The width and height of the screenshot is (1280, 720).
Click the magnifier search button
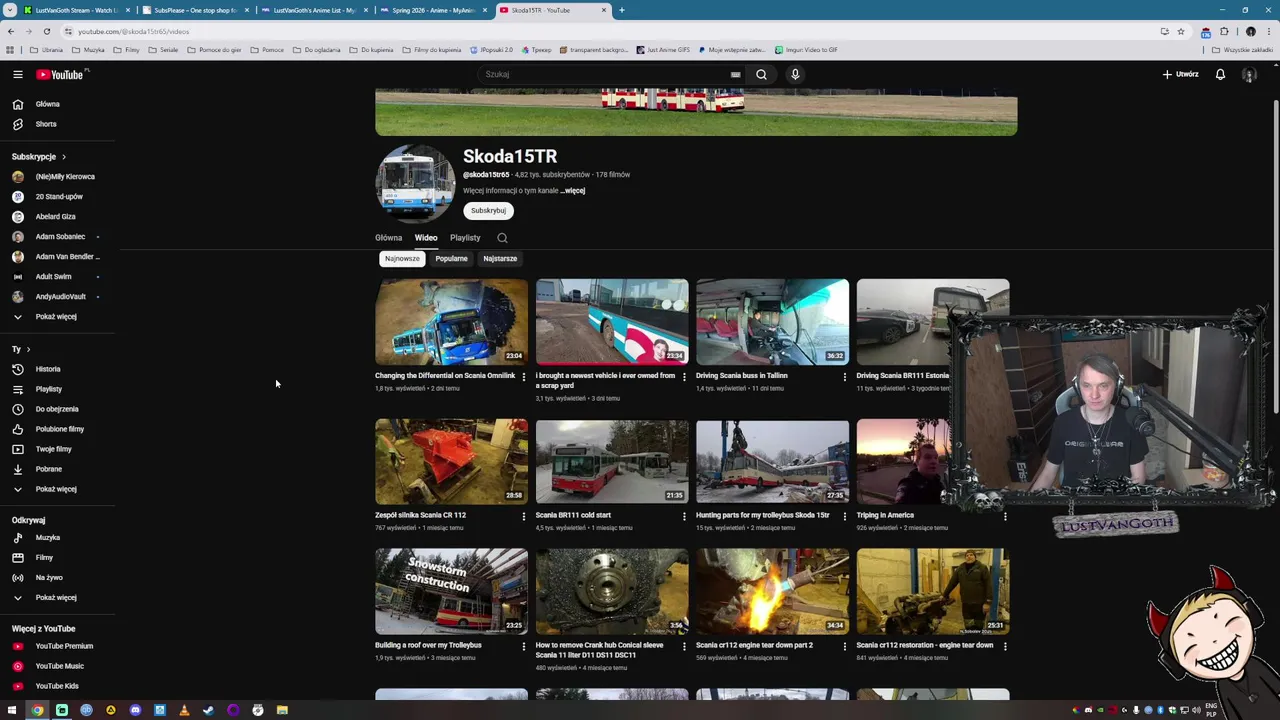point(761,74)
